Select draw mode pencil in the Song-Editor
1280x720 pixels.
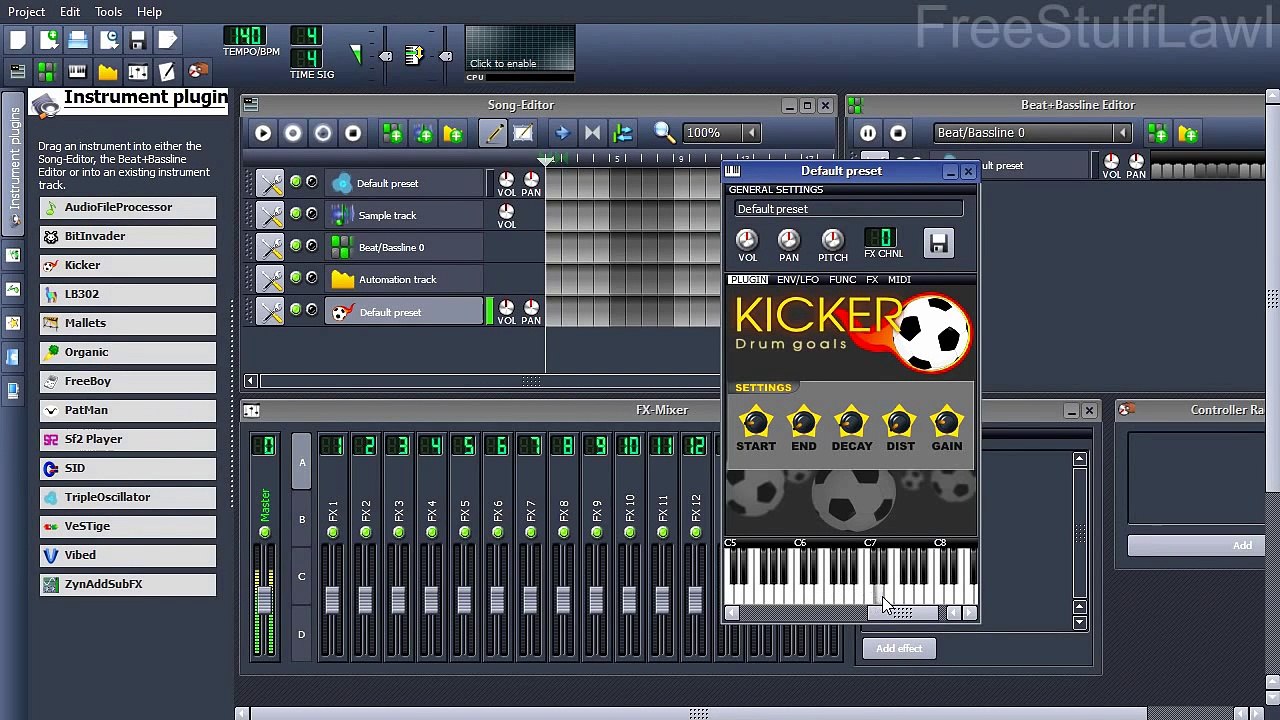coord(493,133)
